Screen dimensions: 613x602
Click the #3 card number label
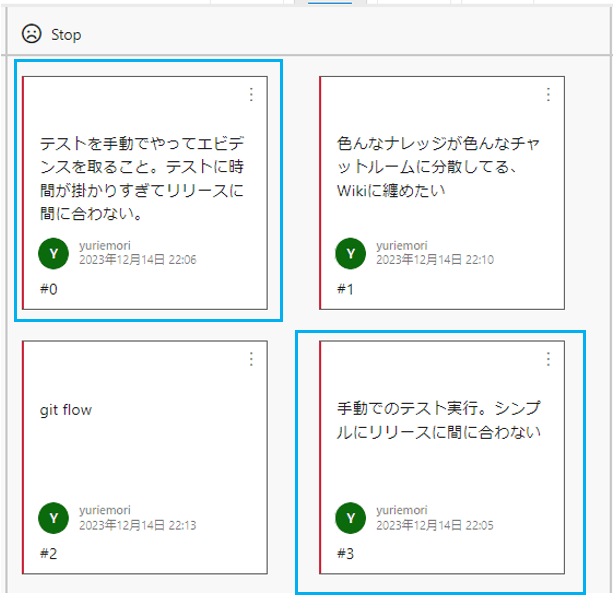[x=345, y=554]
